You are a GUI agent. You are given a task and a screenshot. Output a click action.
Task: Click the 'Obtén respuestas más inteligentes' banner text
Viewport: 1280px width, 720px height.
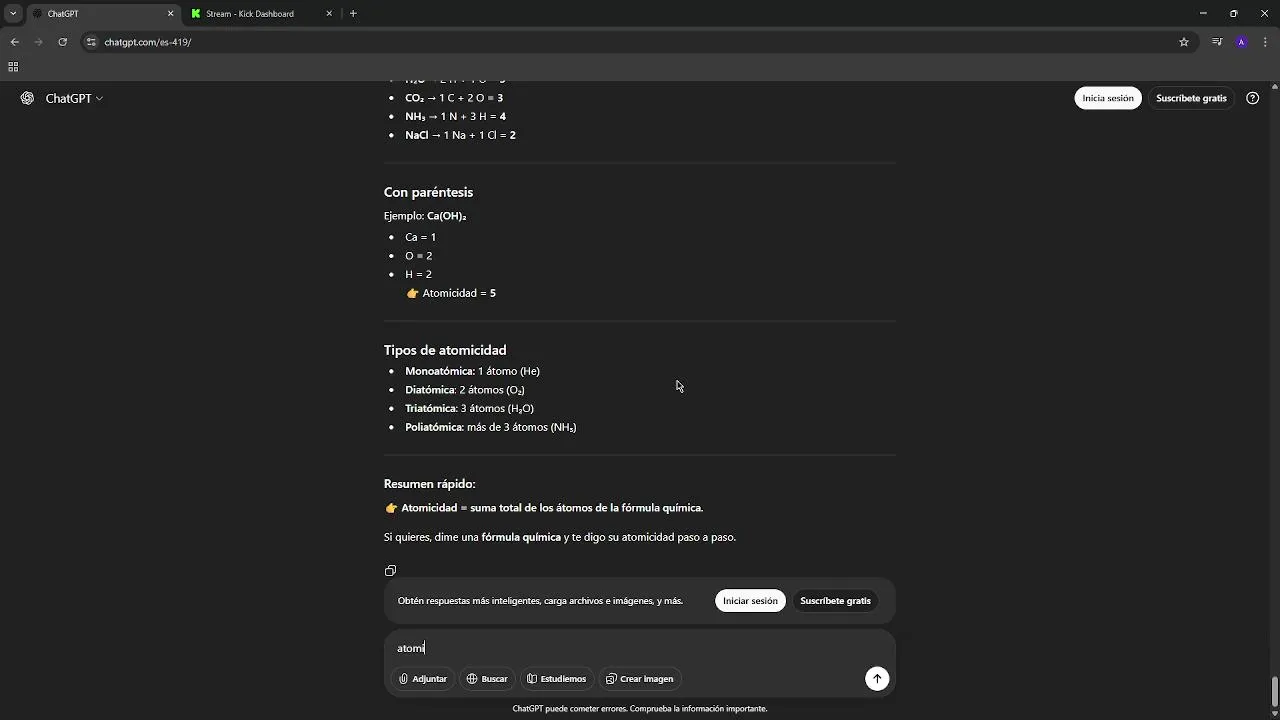[540, 601]
